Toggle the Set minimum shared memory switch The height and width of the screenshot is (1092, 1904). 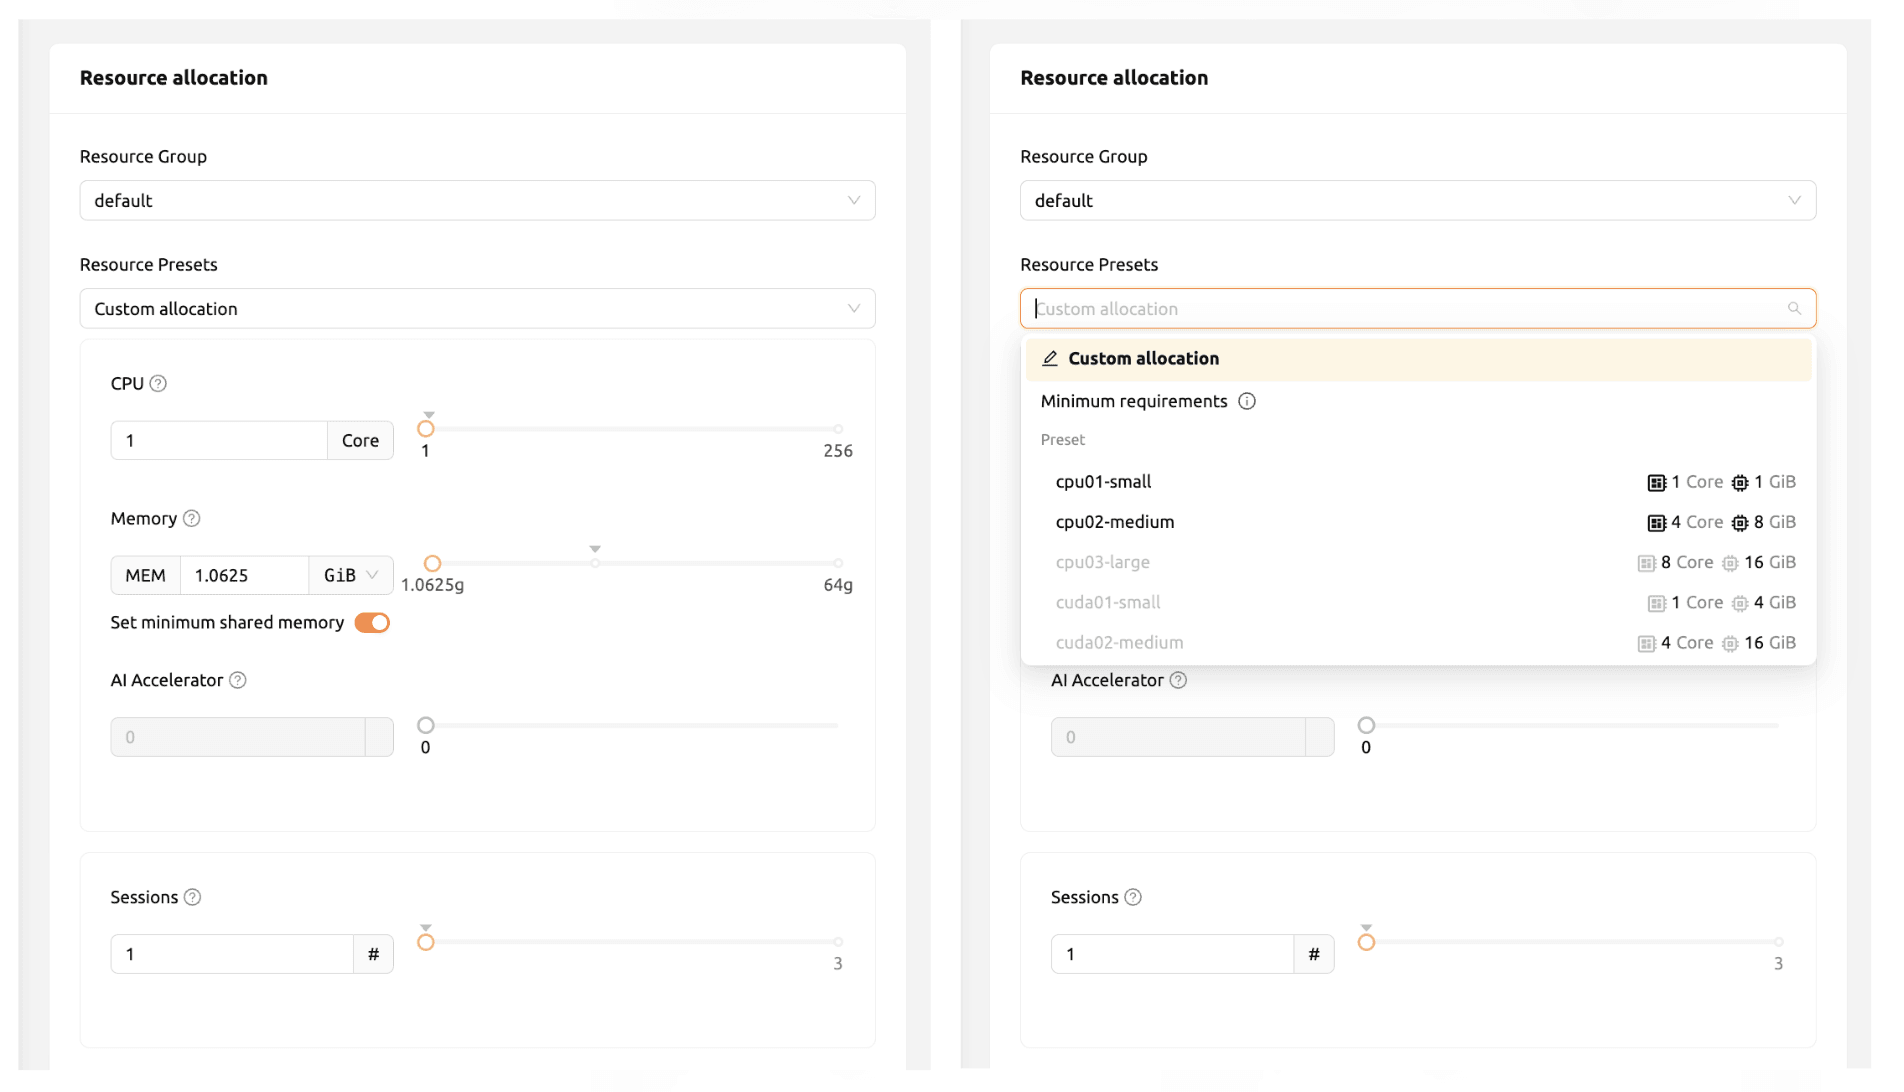coord(372,623)
